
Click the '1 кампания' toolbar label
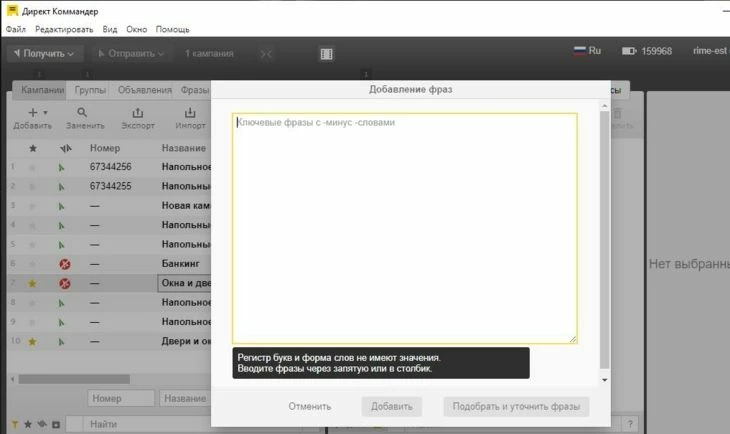[209, 54]
